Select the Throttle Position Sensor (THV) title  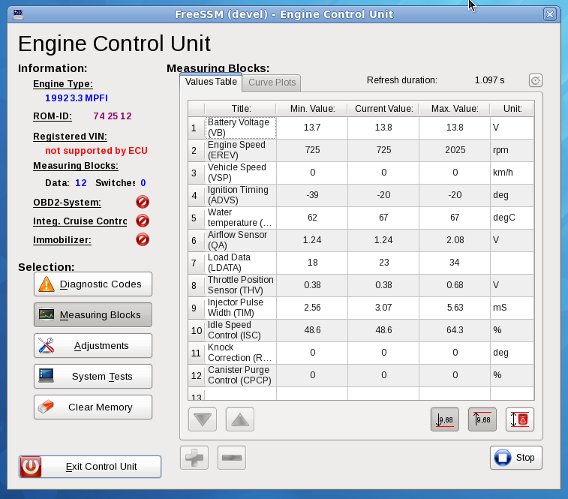[241, 285]
